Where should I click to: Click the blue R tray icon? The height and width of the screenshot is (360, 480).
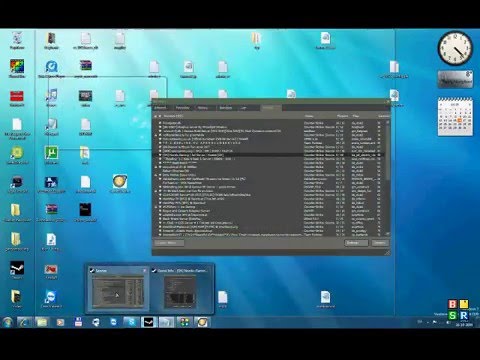464,315
